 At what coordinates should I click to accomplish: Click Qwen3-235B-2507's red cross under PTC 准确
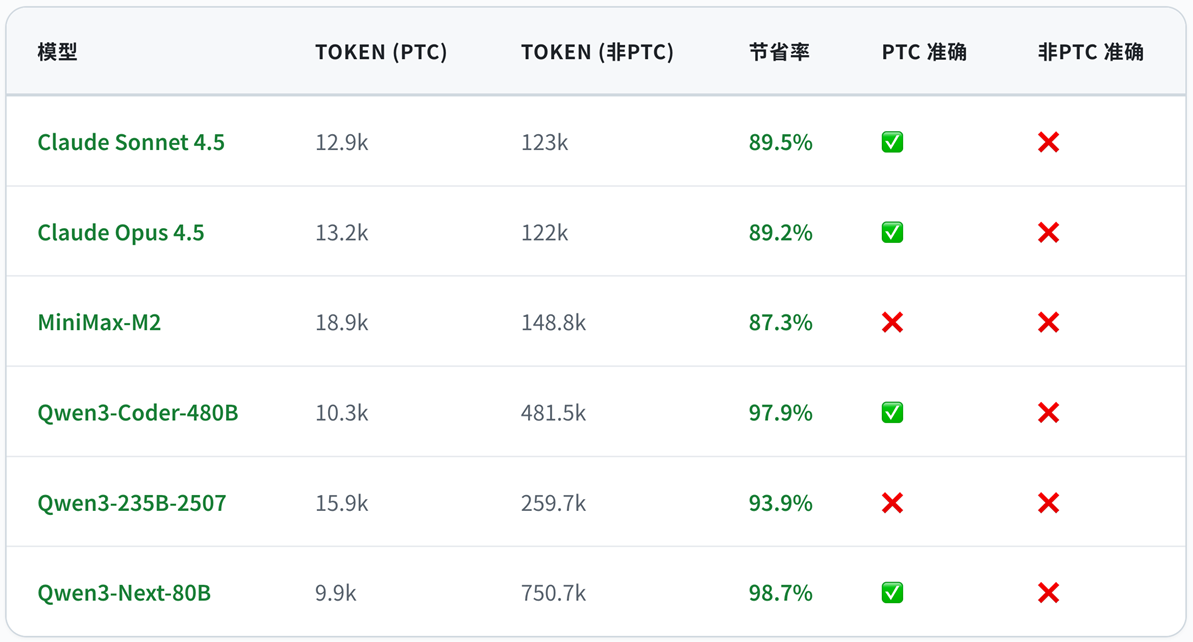point(892,503)
